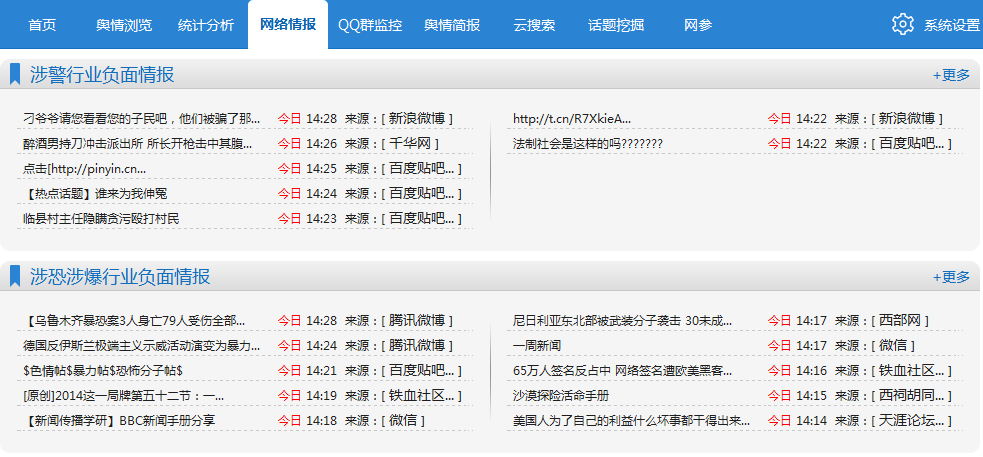Switch to 舆情浏览 tab
The width and height of the screenshot is (983, 457).
pos(124,25)
